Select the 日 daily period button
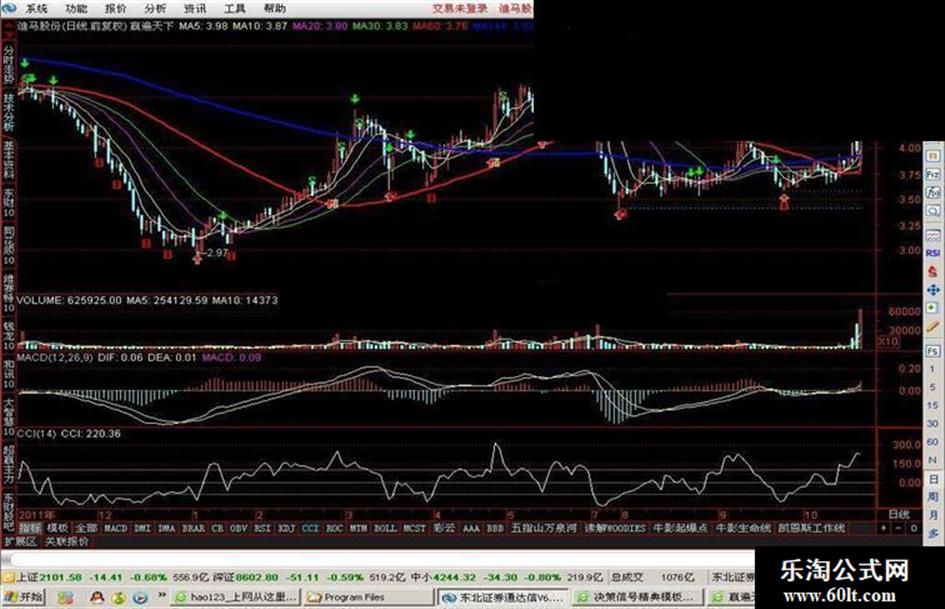Screen dimensions: 945x609 pyautogui.click(x=933, y=479)
